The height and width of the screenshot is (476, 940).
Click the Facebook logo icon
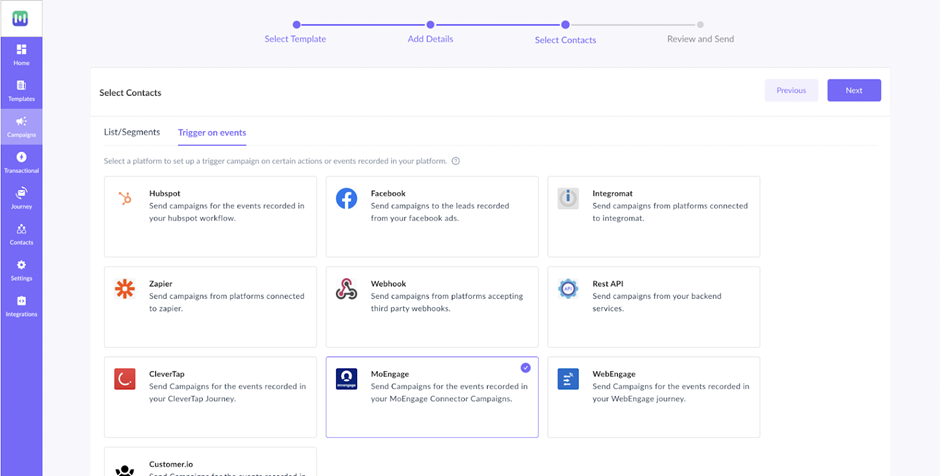347,198
